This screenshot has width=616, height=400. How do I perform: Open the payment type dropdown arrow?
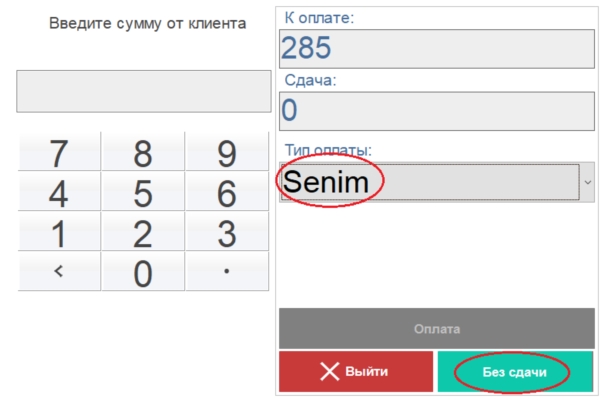click(588, 182)
